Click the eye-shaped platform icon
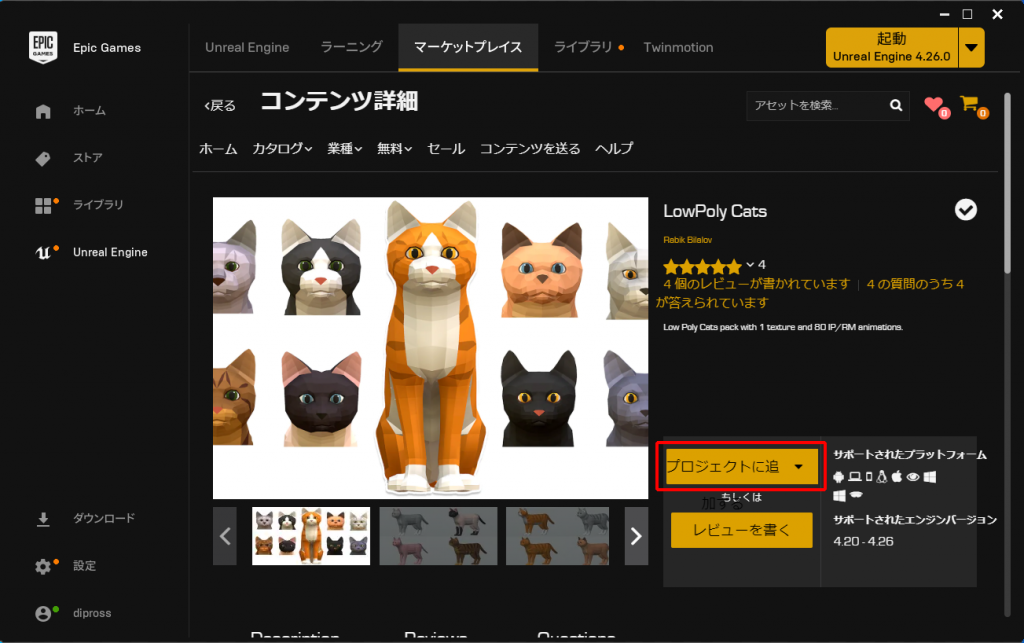The height and width of the screenshot is (643, 1024). (x=913, y=477)
